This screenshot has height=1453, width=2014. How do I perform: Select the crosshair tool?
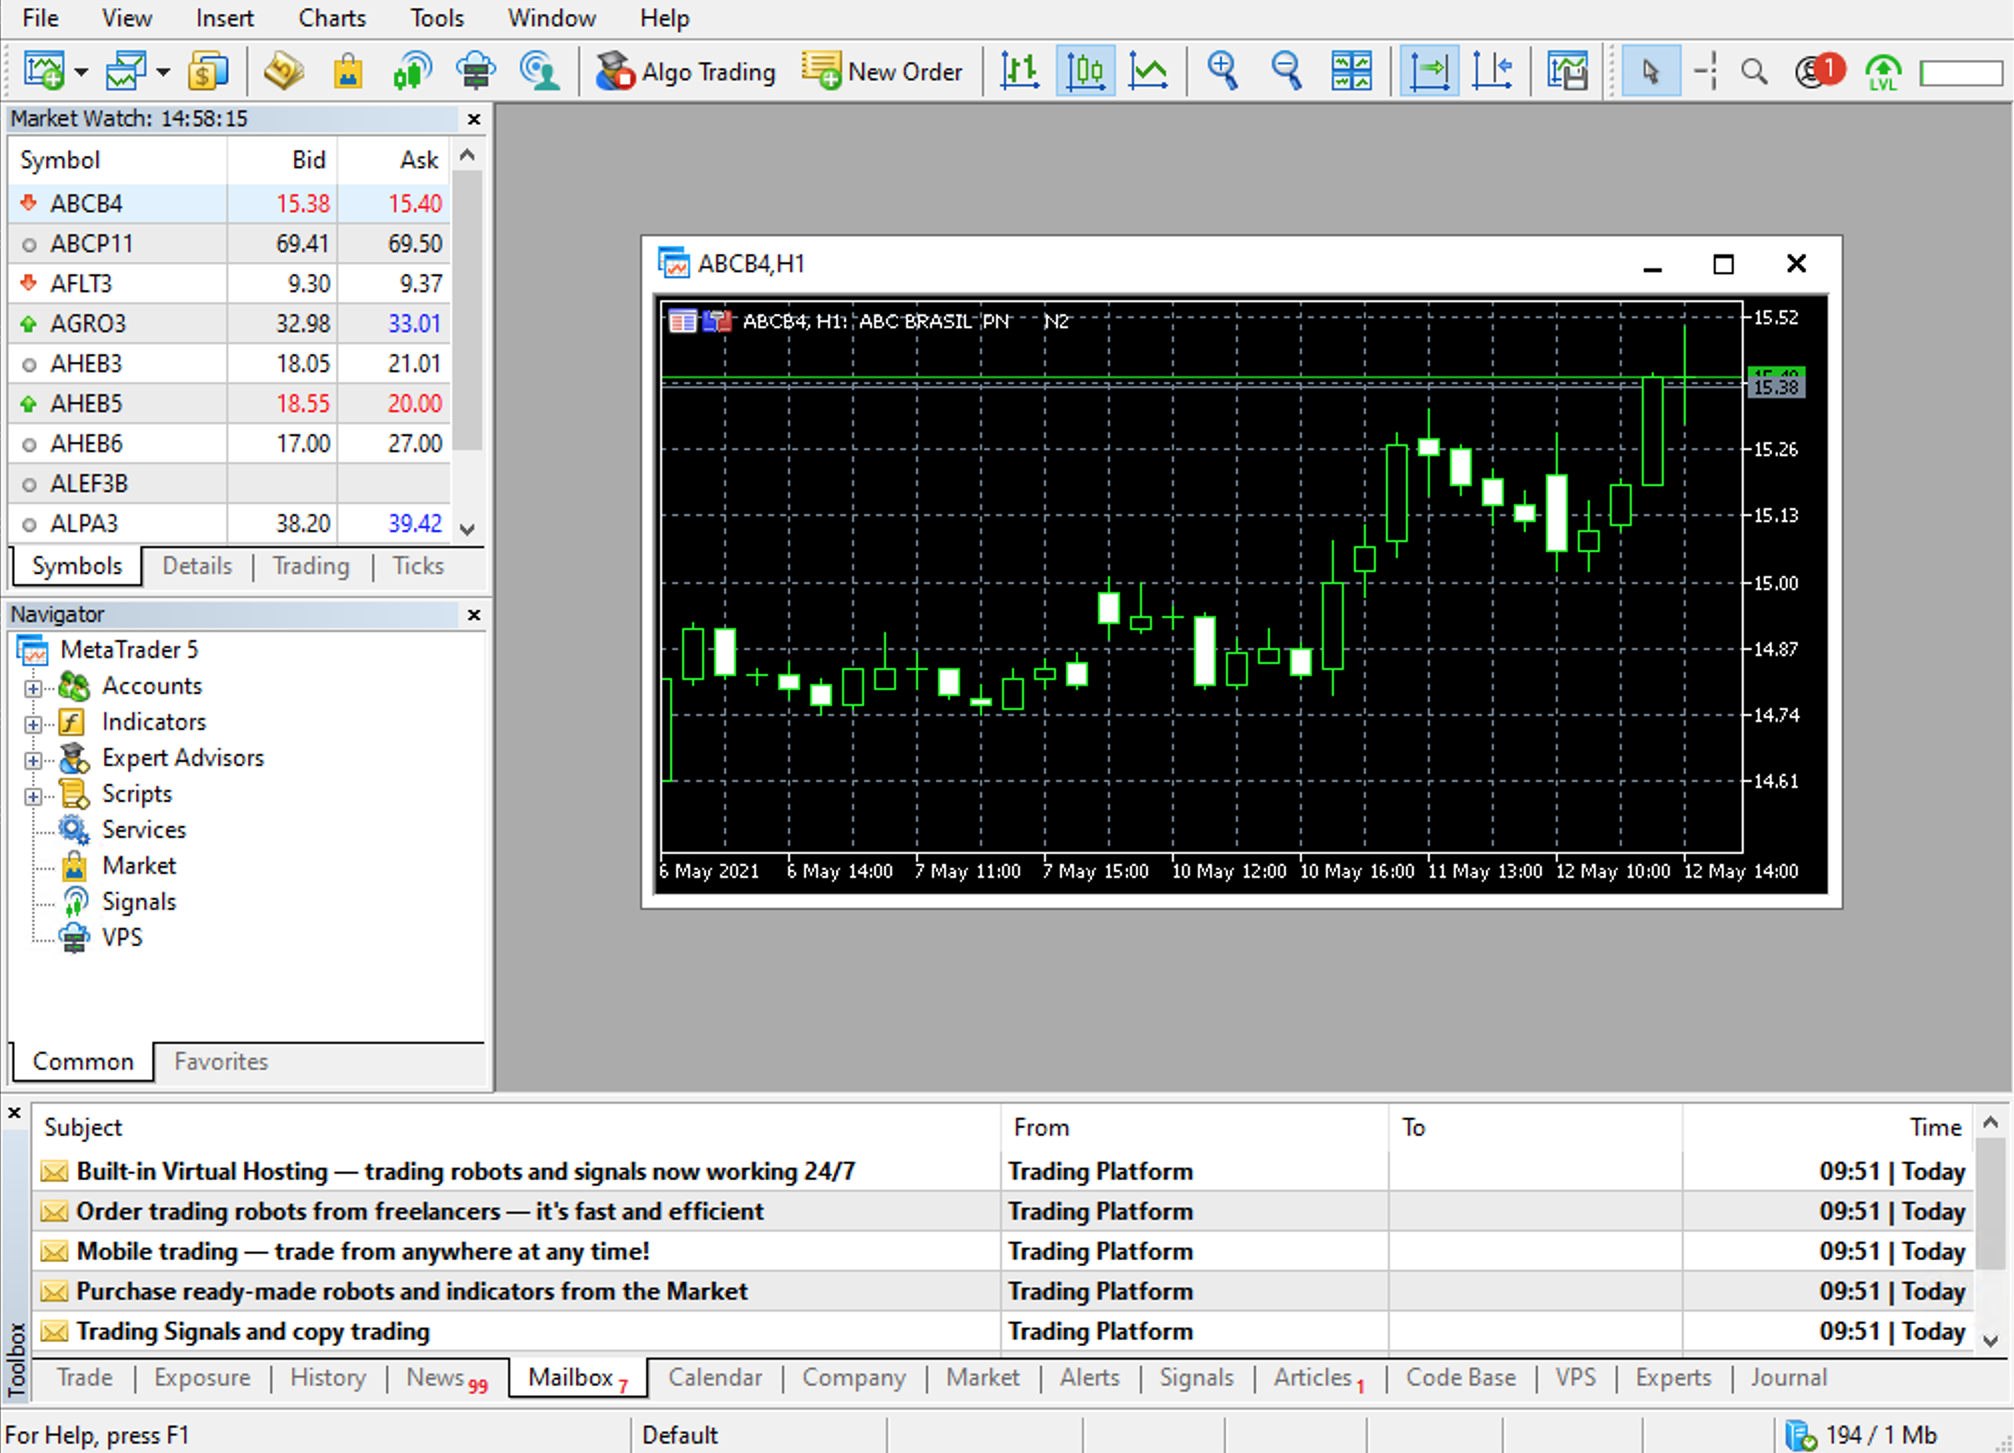1706,72
